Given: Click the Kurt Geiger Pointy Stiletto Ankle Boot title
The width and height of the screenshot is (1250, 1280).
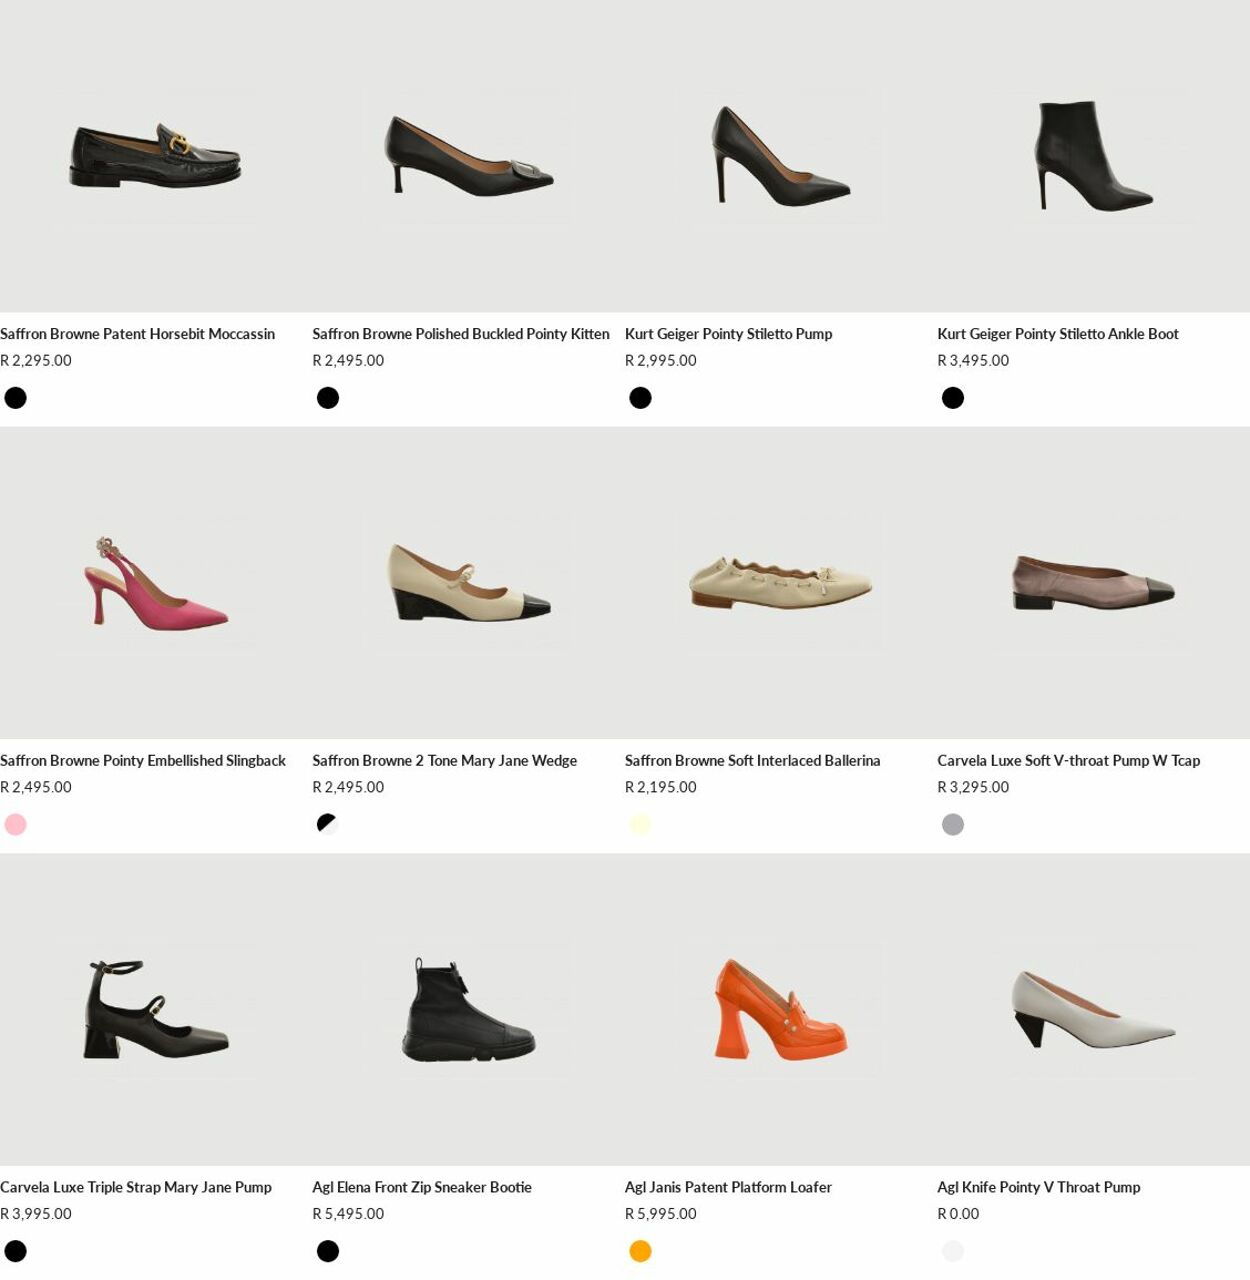Looking at the screenshot, I should tap(1058, 334).
